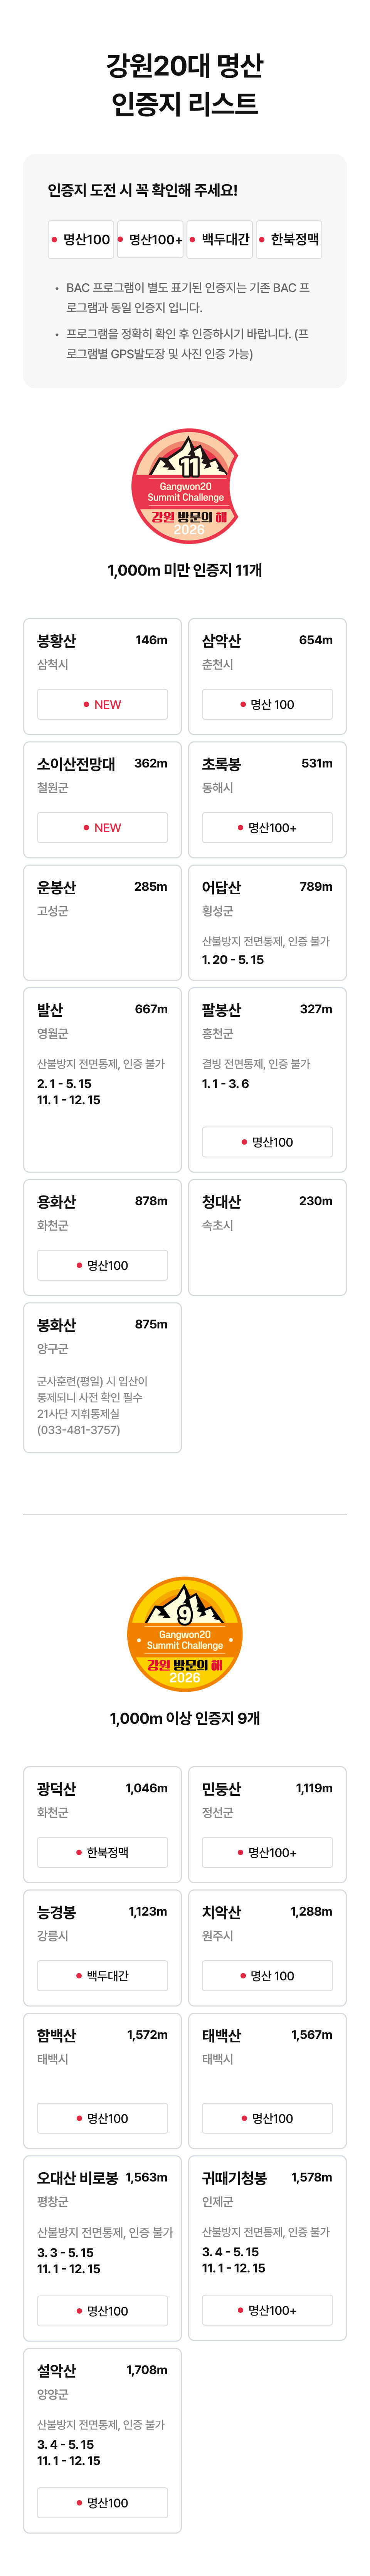Click the 백두대간 tag under 능경봉
This screenshot has width=370, height=2576.
click(102, 1975)
